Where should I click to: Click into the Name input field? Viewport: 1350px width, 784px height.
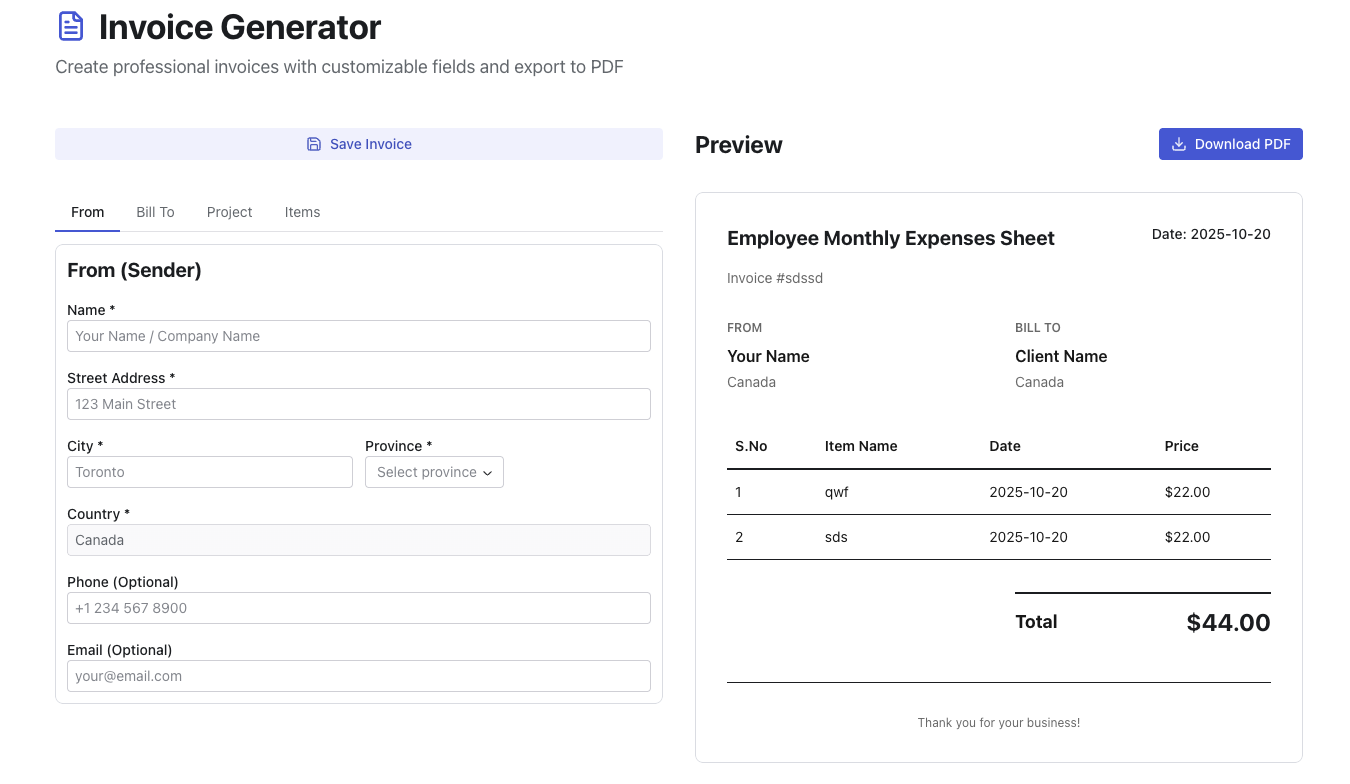tap(358, 336)
